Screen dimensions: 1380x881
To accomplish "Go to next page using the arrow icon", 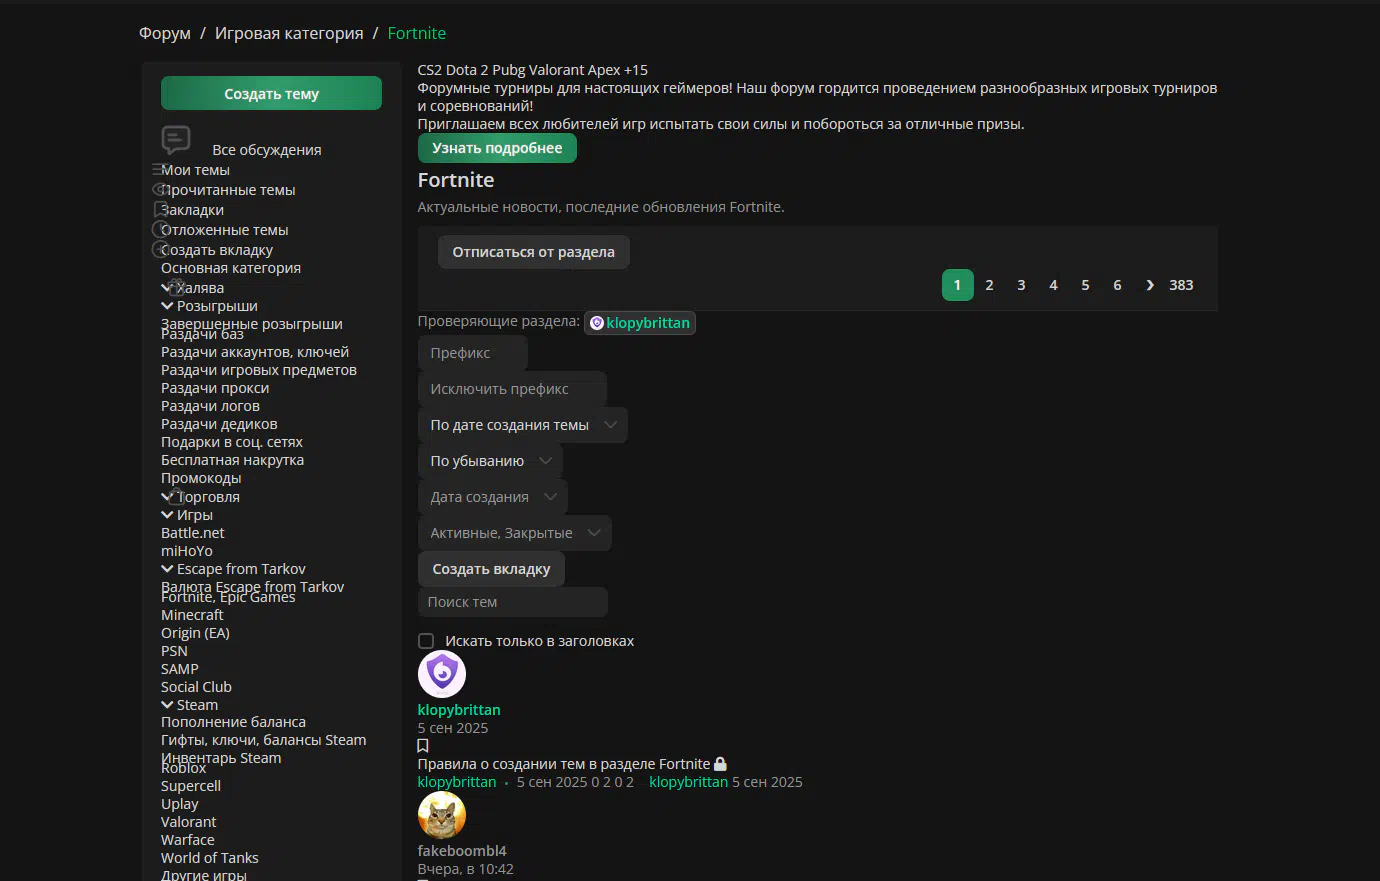I will 1150,285.
